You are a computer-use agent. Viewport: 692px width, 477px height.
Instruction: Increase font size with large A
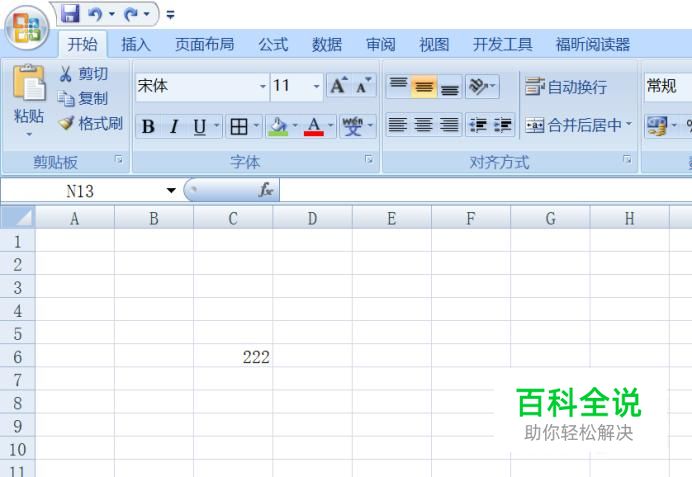338,85
